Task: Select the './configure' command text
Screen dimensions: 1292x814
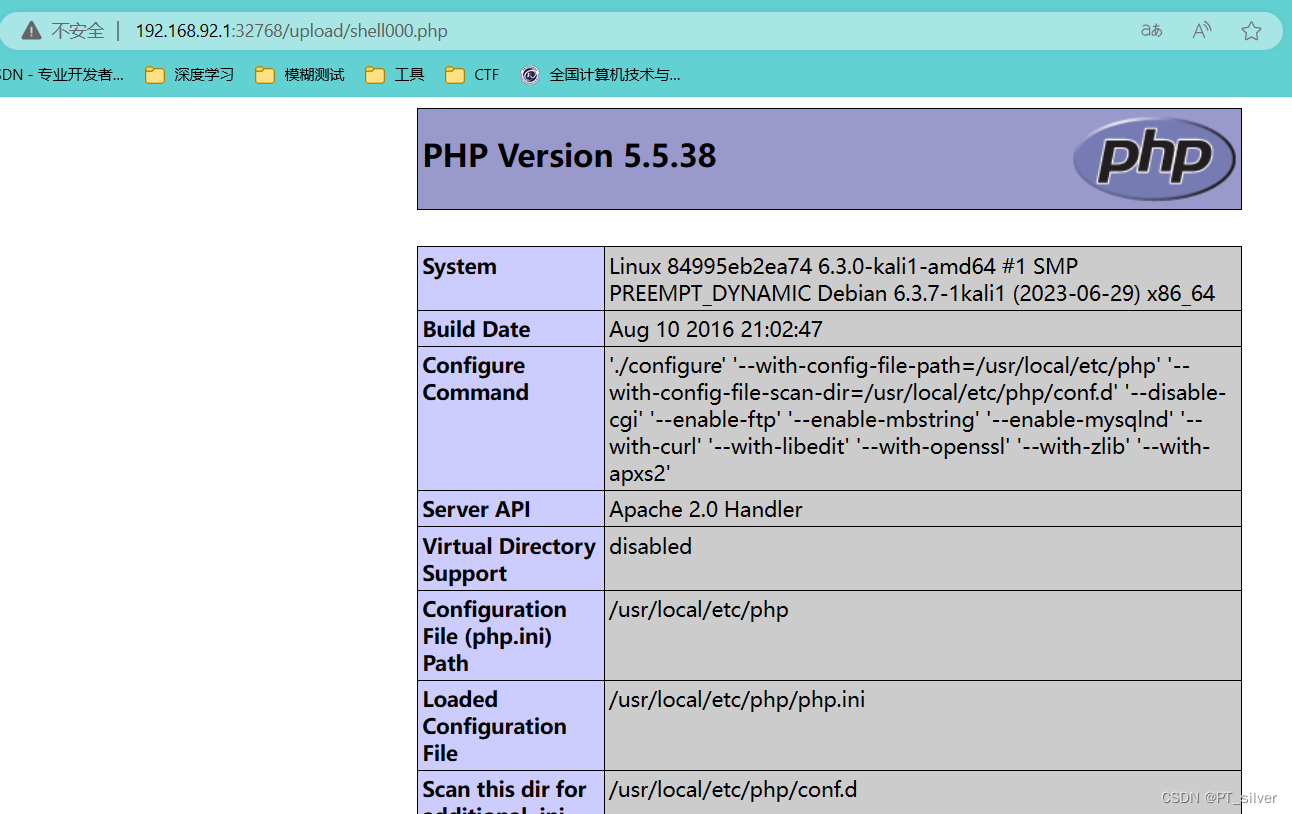Action: coord(917,419)
